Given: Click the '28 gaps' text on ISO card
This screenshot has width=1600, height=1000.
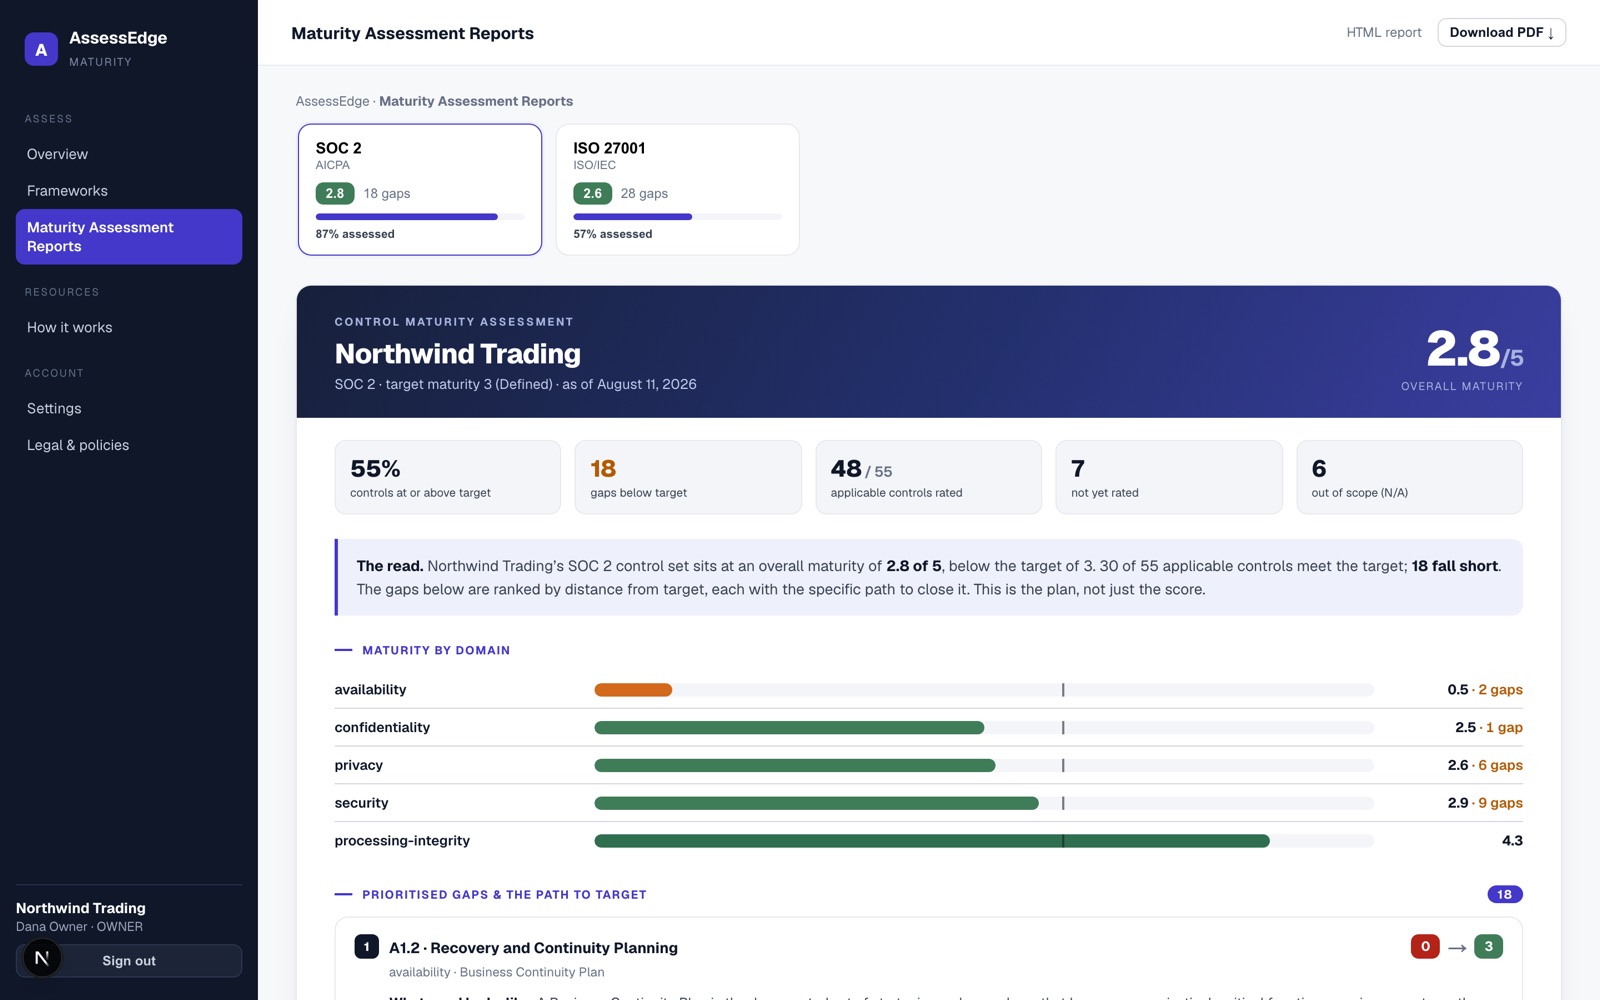Looking at the screenshot, I should 644,193.
